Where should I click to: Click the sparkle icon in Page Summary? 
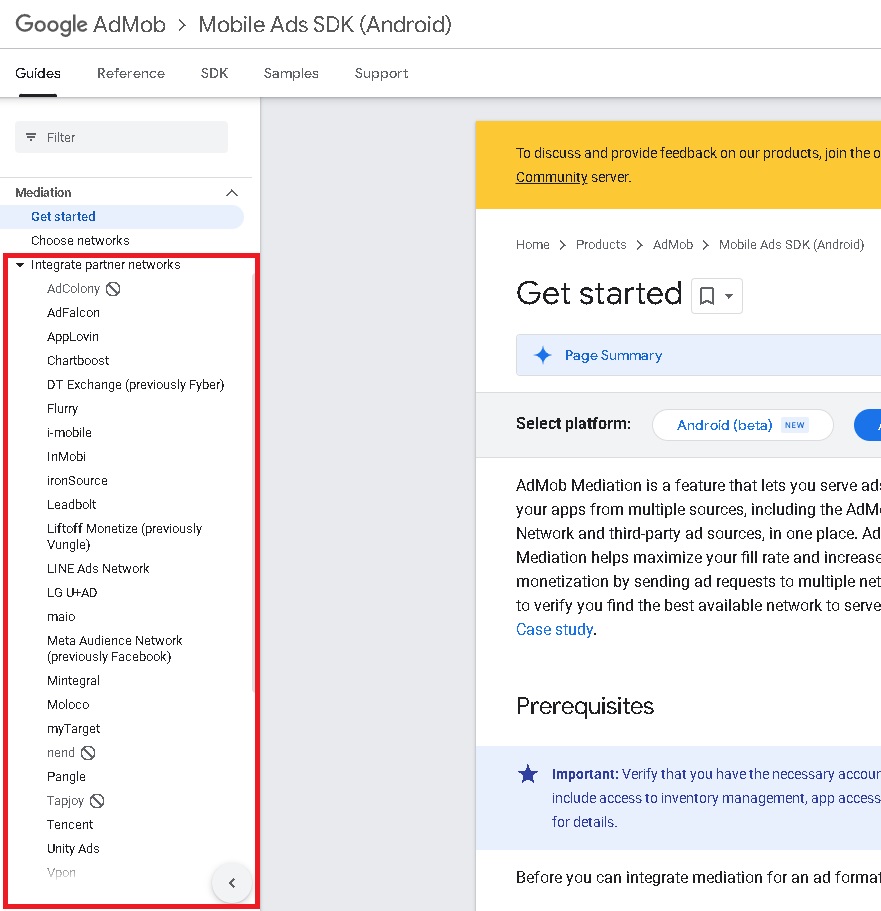(542, 355)
